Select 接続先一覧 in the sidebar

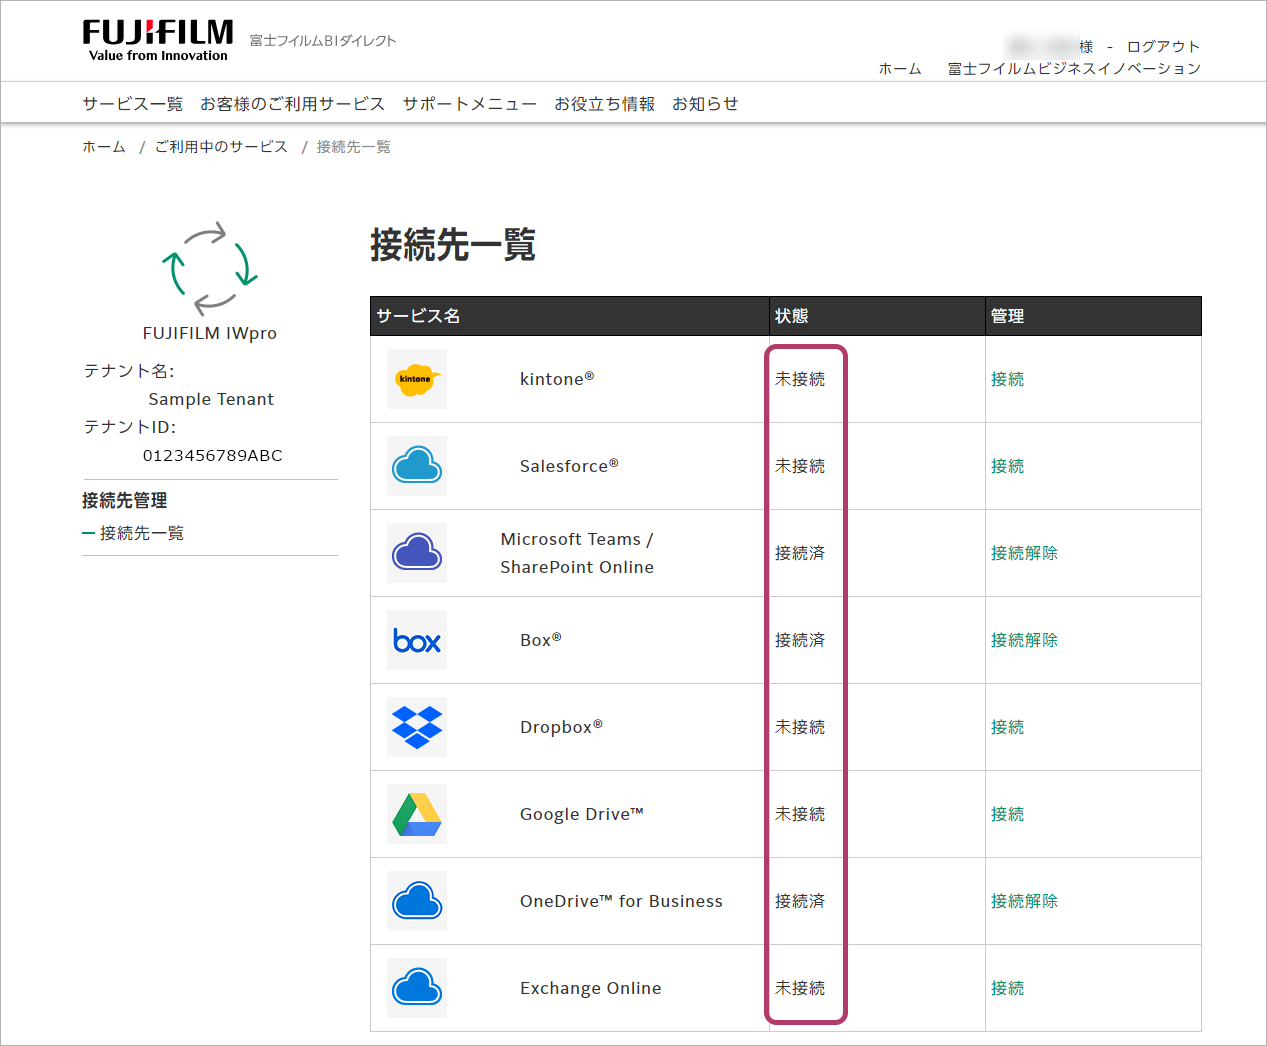click(142, 533)
